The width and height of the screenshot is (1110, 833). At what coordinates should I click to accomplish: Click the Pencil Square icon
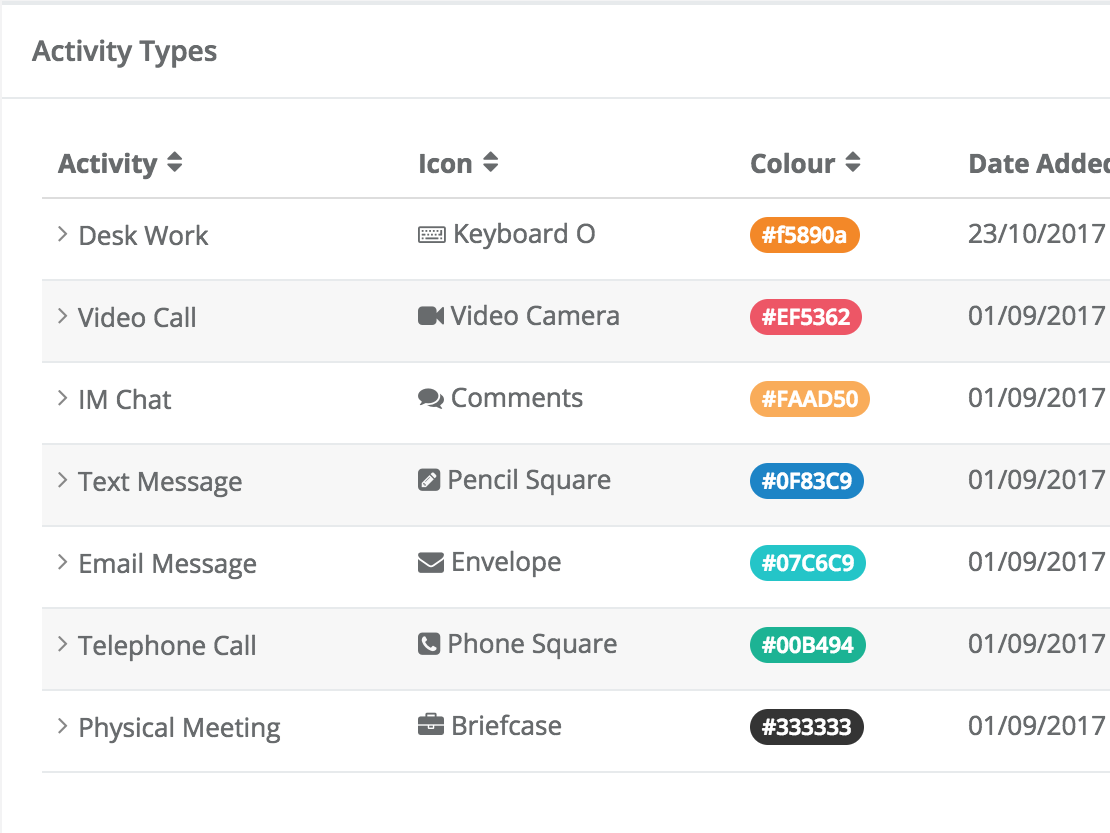[x=429, y=480]
